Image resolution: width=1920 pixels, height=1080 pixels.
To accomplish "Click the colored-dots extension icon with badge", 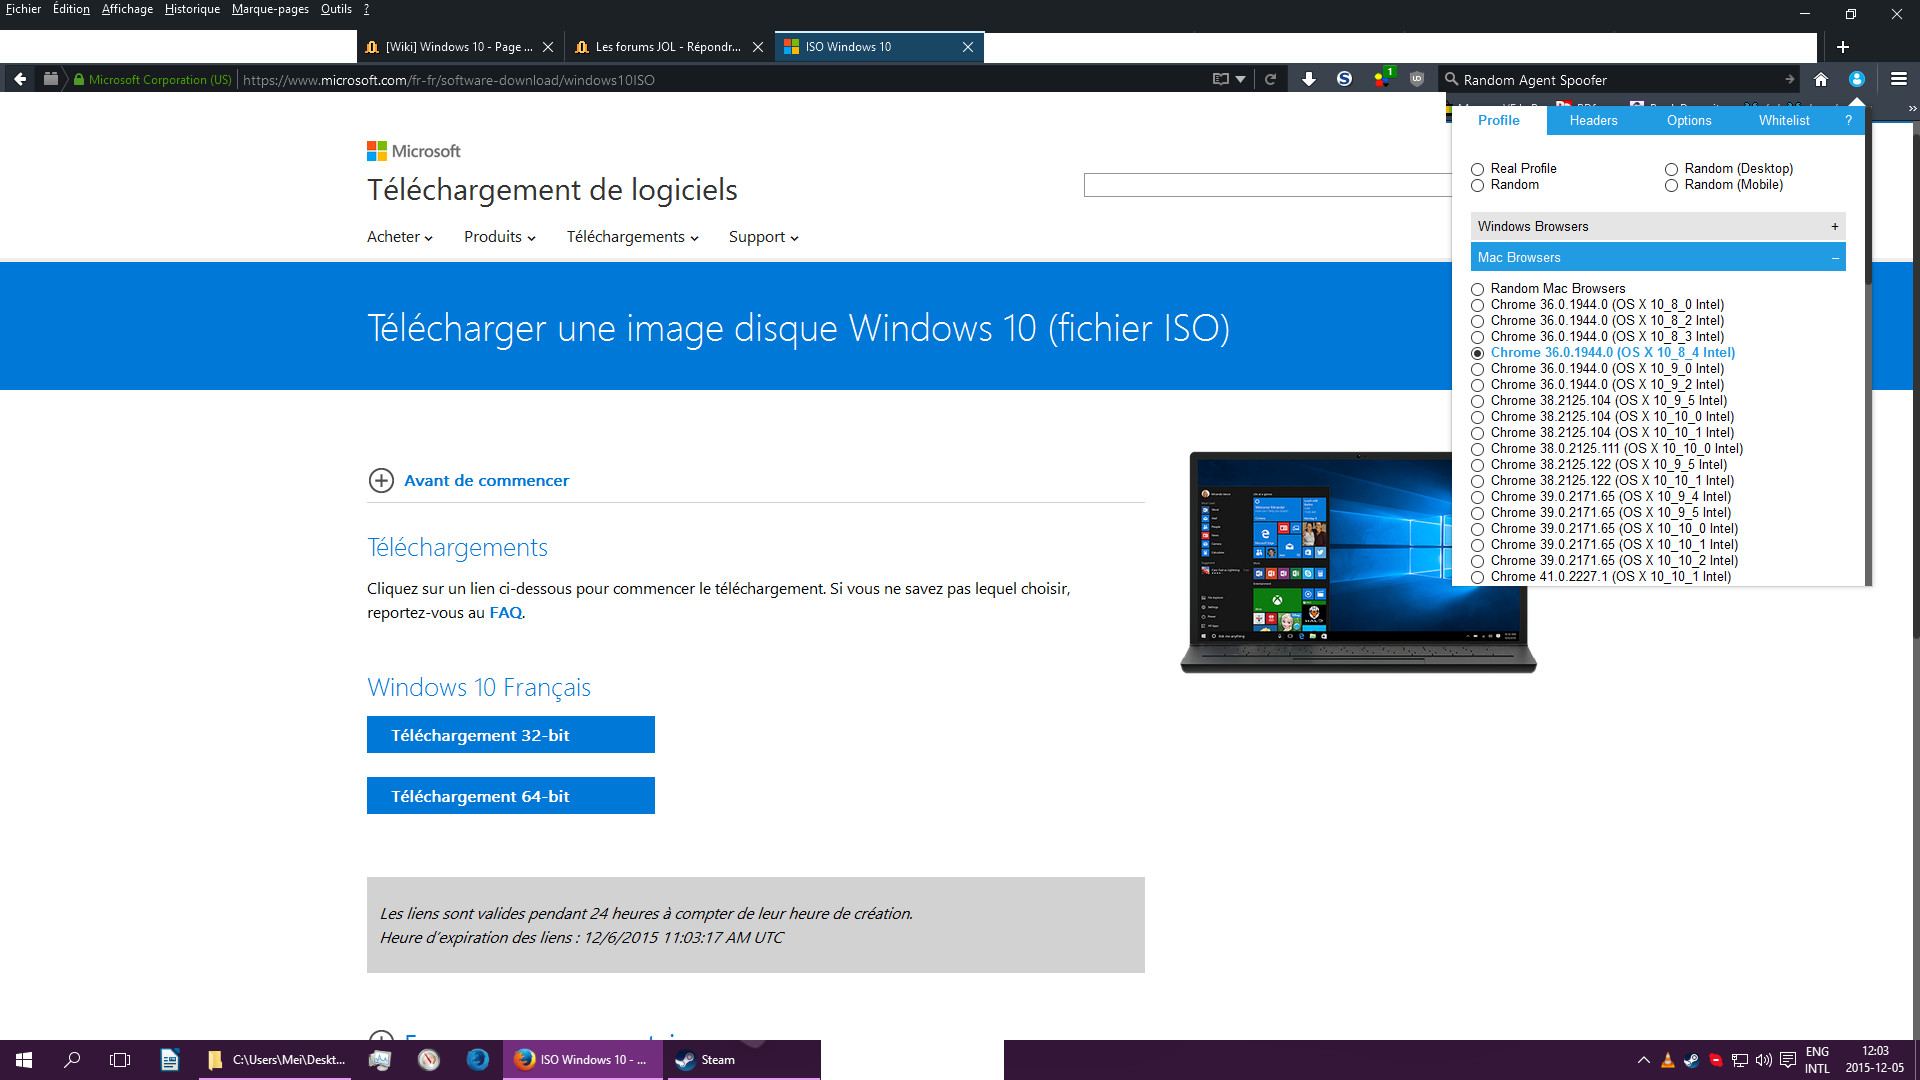I will pos(1382,79).
